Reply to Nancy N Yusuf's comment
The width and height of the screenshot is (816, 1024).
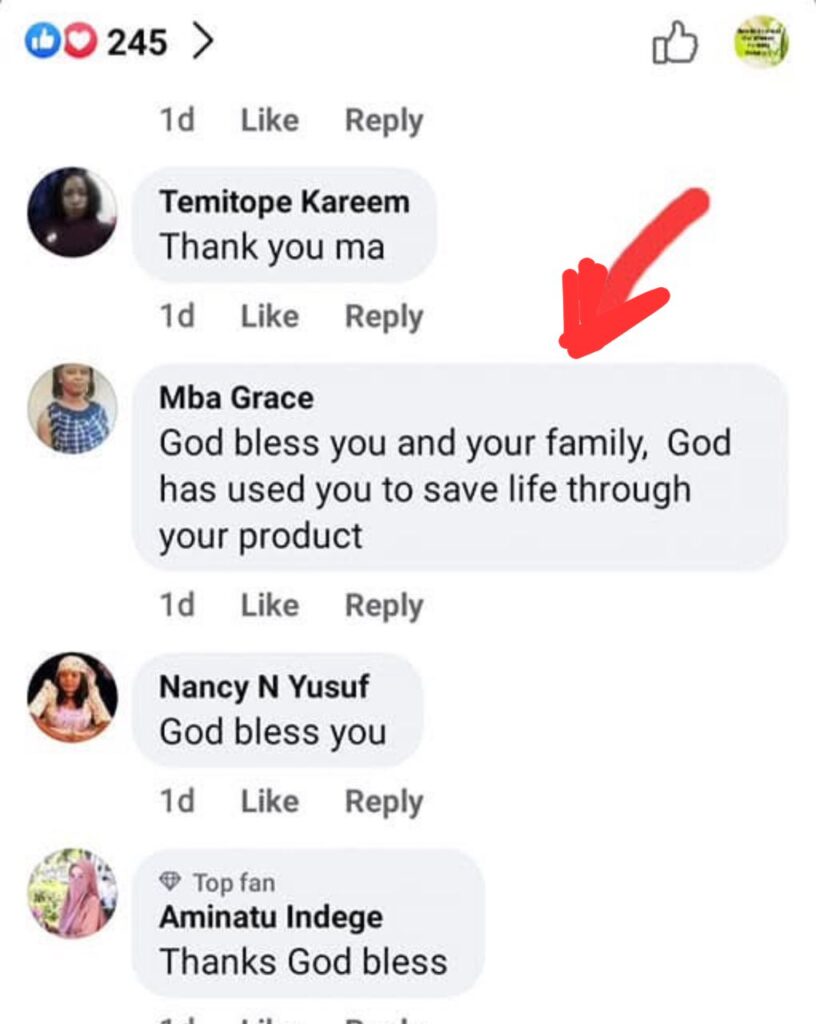tap(384, 801)
